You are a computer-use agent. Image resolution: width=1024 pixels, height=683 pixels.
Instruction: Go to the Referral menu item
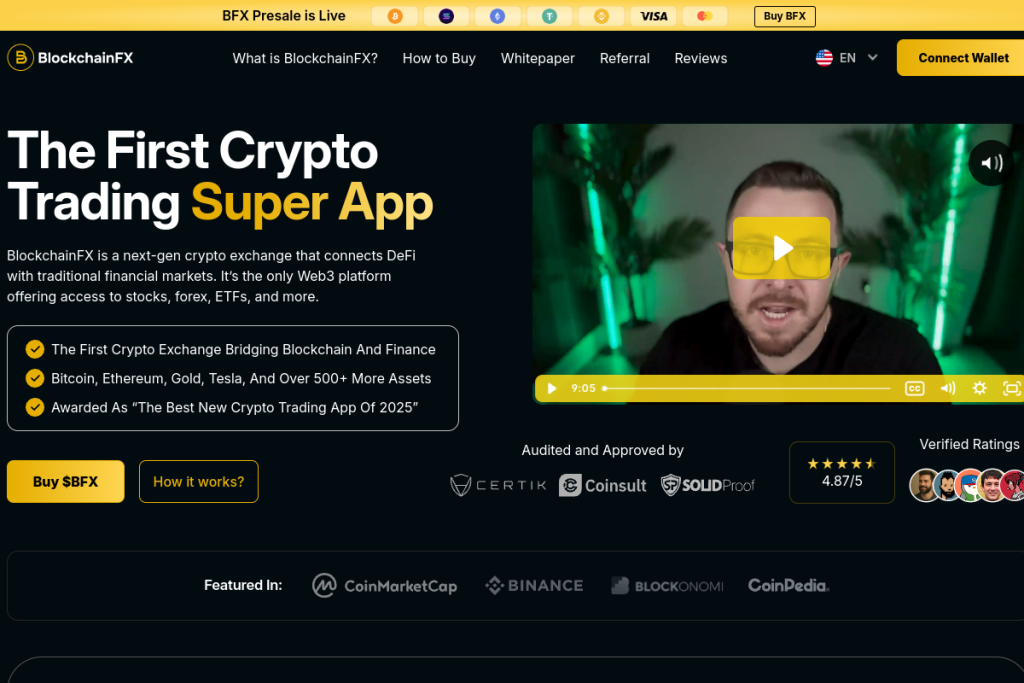(624, 58)
